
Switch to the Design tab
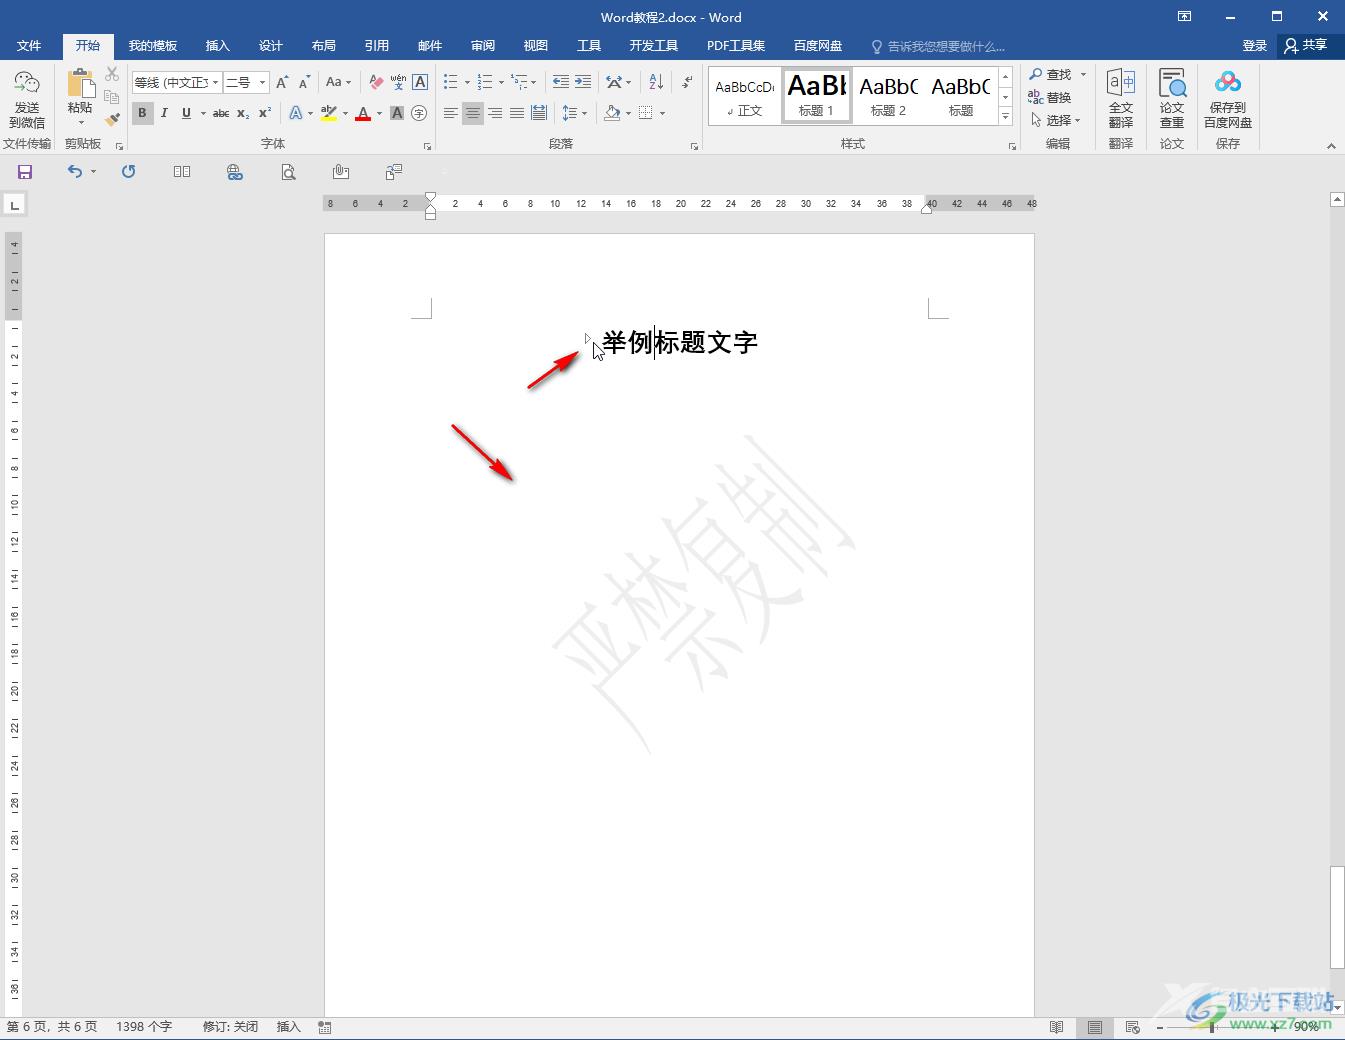tap(270, 46)
